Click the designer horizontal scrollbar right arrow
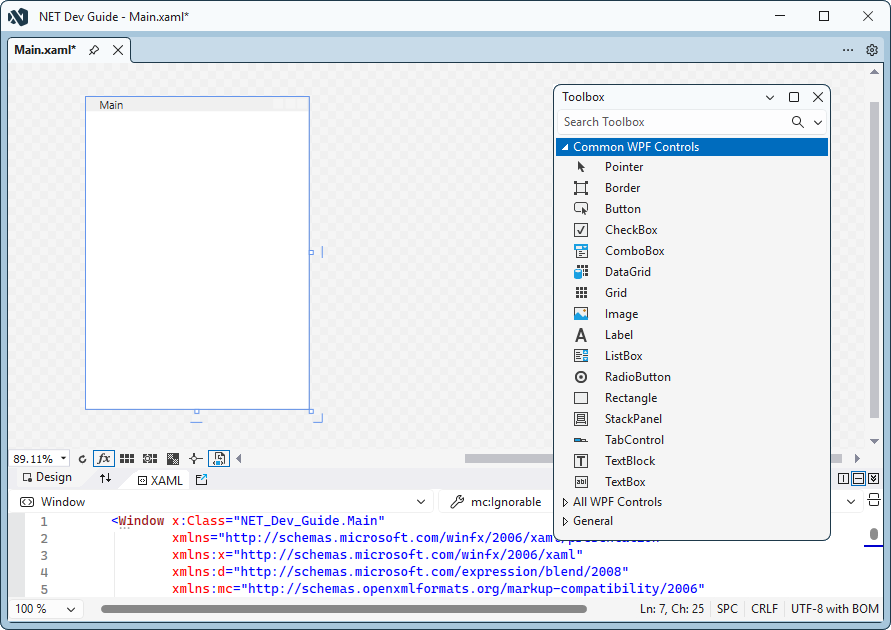Image resolution: width=891 pixels, height=630 pixels. pyautogui.click(x=857, y=458)
